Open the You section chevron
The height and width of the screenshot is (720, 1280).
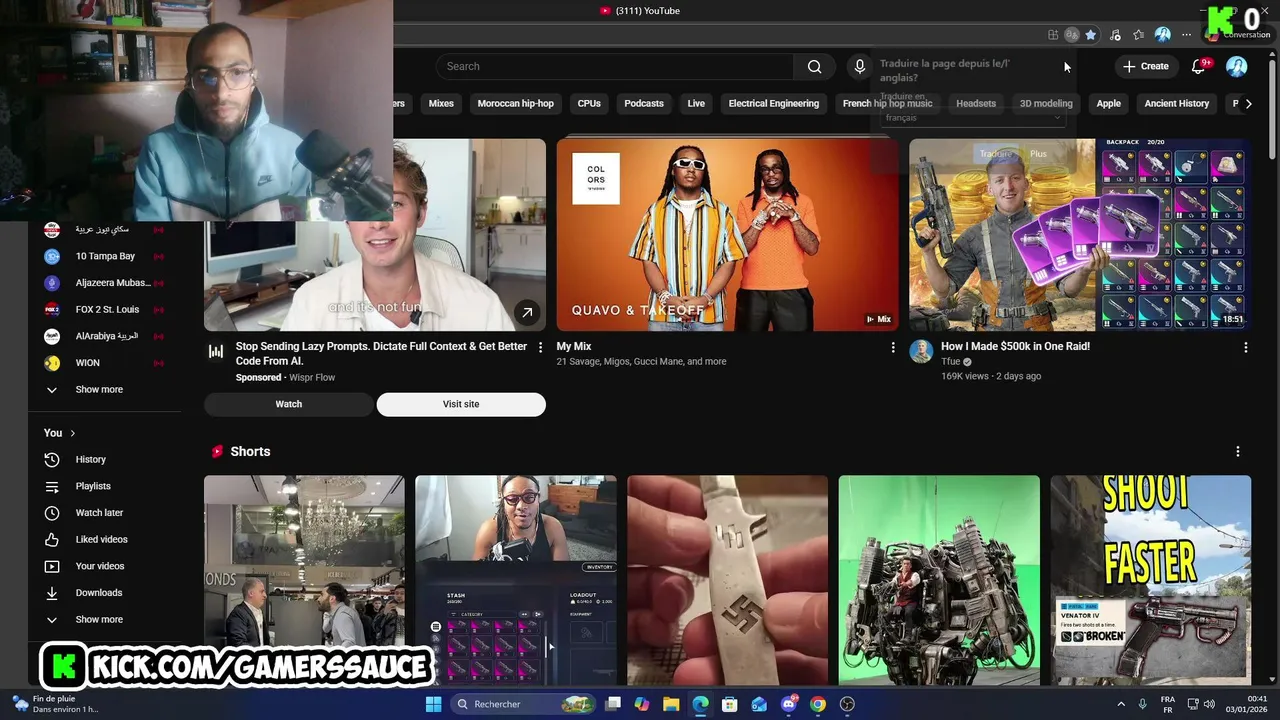(72, 433)
